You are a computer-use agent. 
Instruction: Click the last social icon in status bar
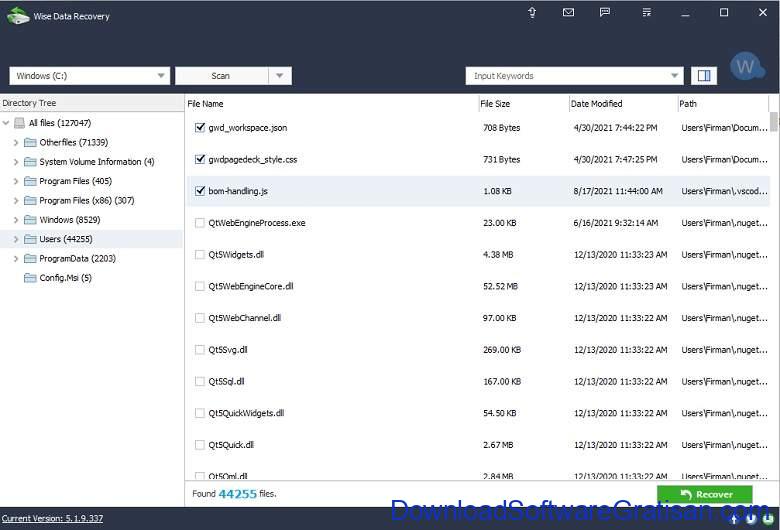point(768,519)
